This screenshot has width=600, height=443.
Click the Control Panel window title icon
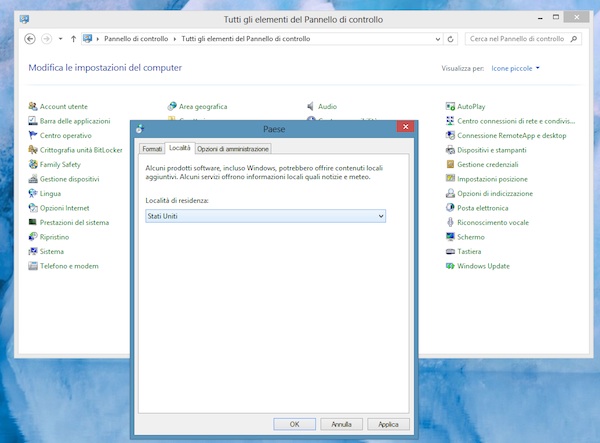24,19
